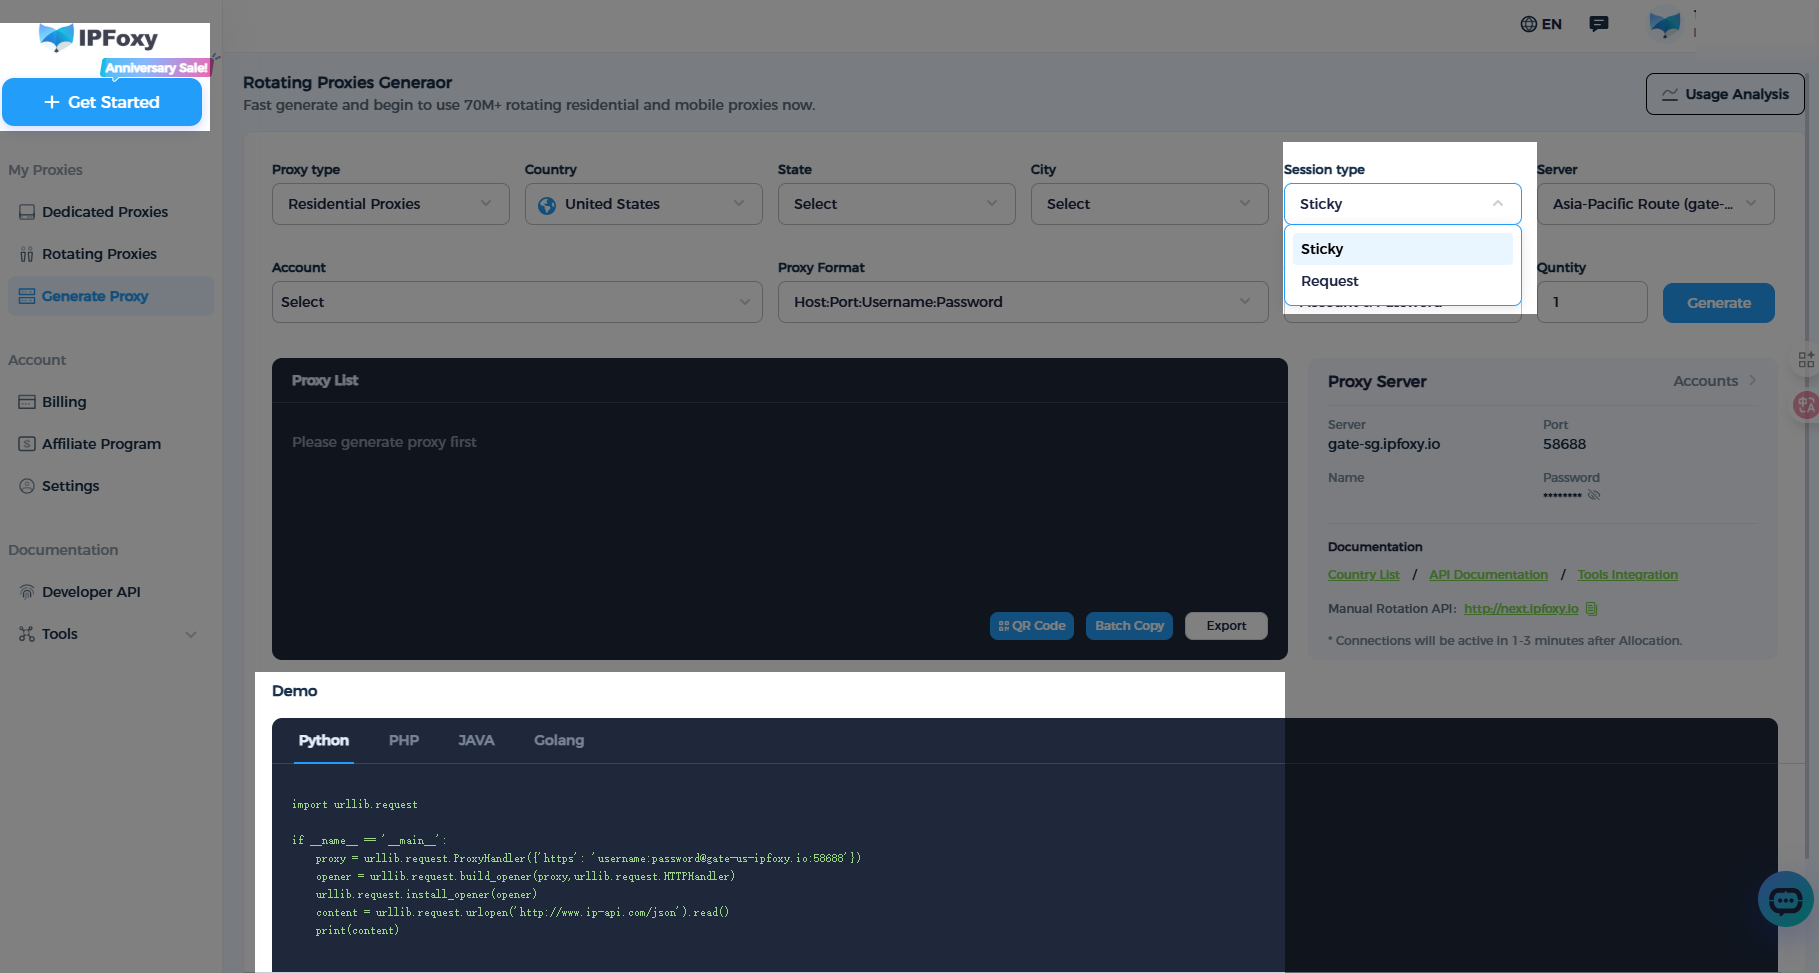This screenshot has height=973, width=1819.
Task: Click the Quntity input field
Action: click(x=1592, y=302)
